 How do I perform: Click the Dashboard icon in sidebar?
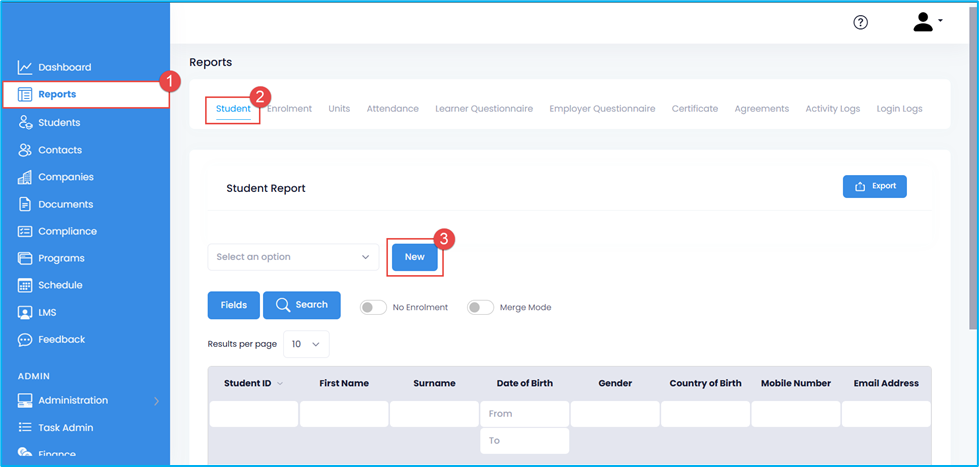pyautogui.click(x=25, y=68)
